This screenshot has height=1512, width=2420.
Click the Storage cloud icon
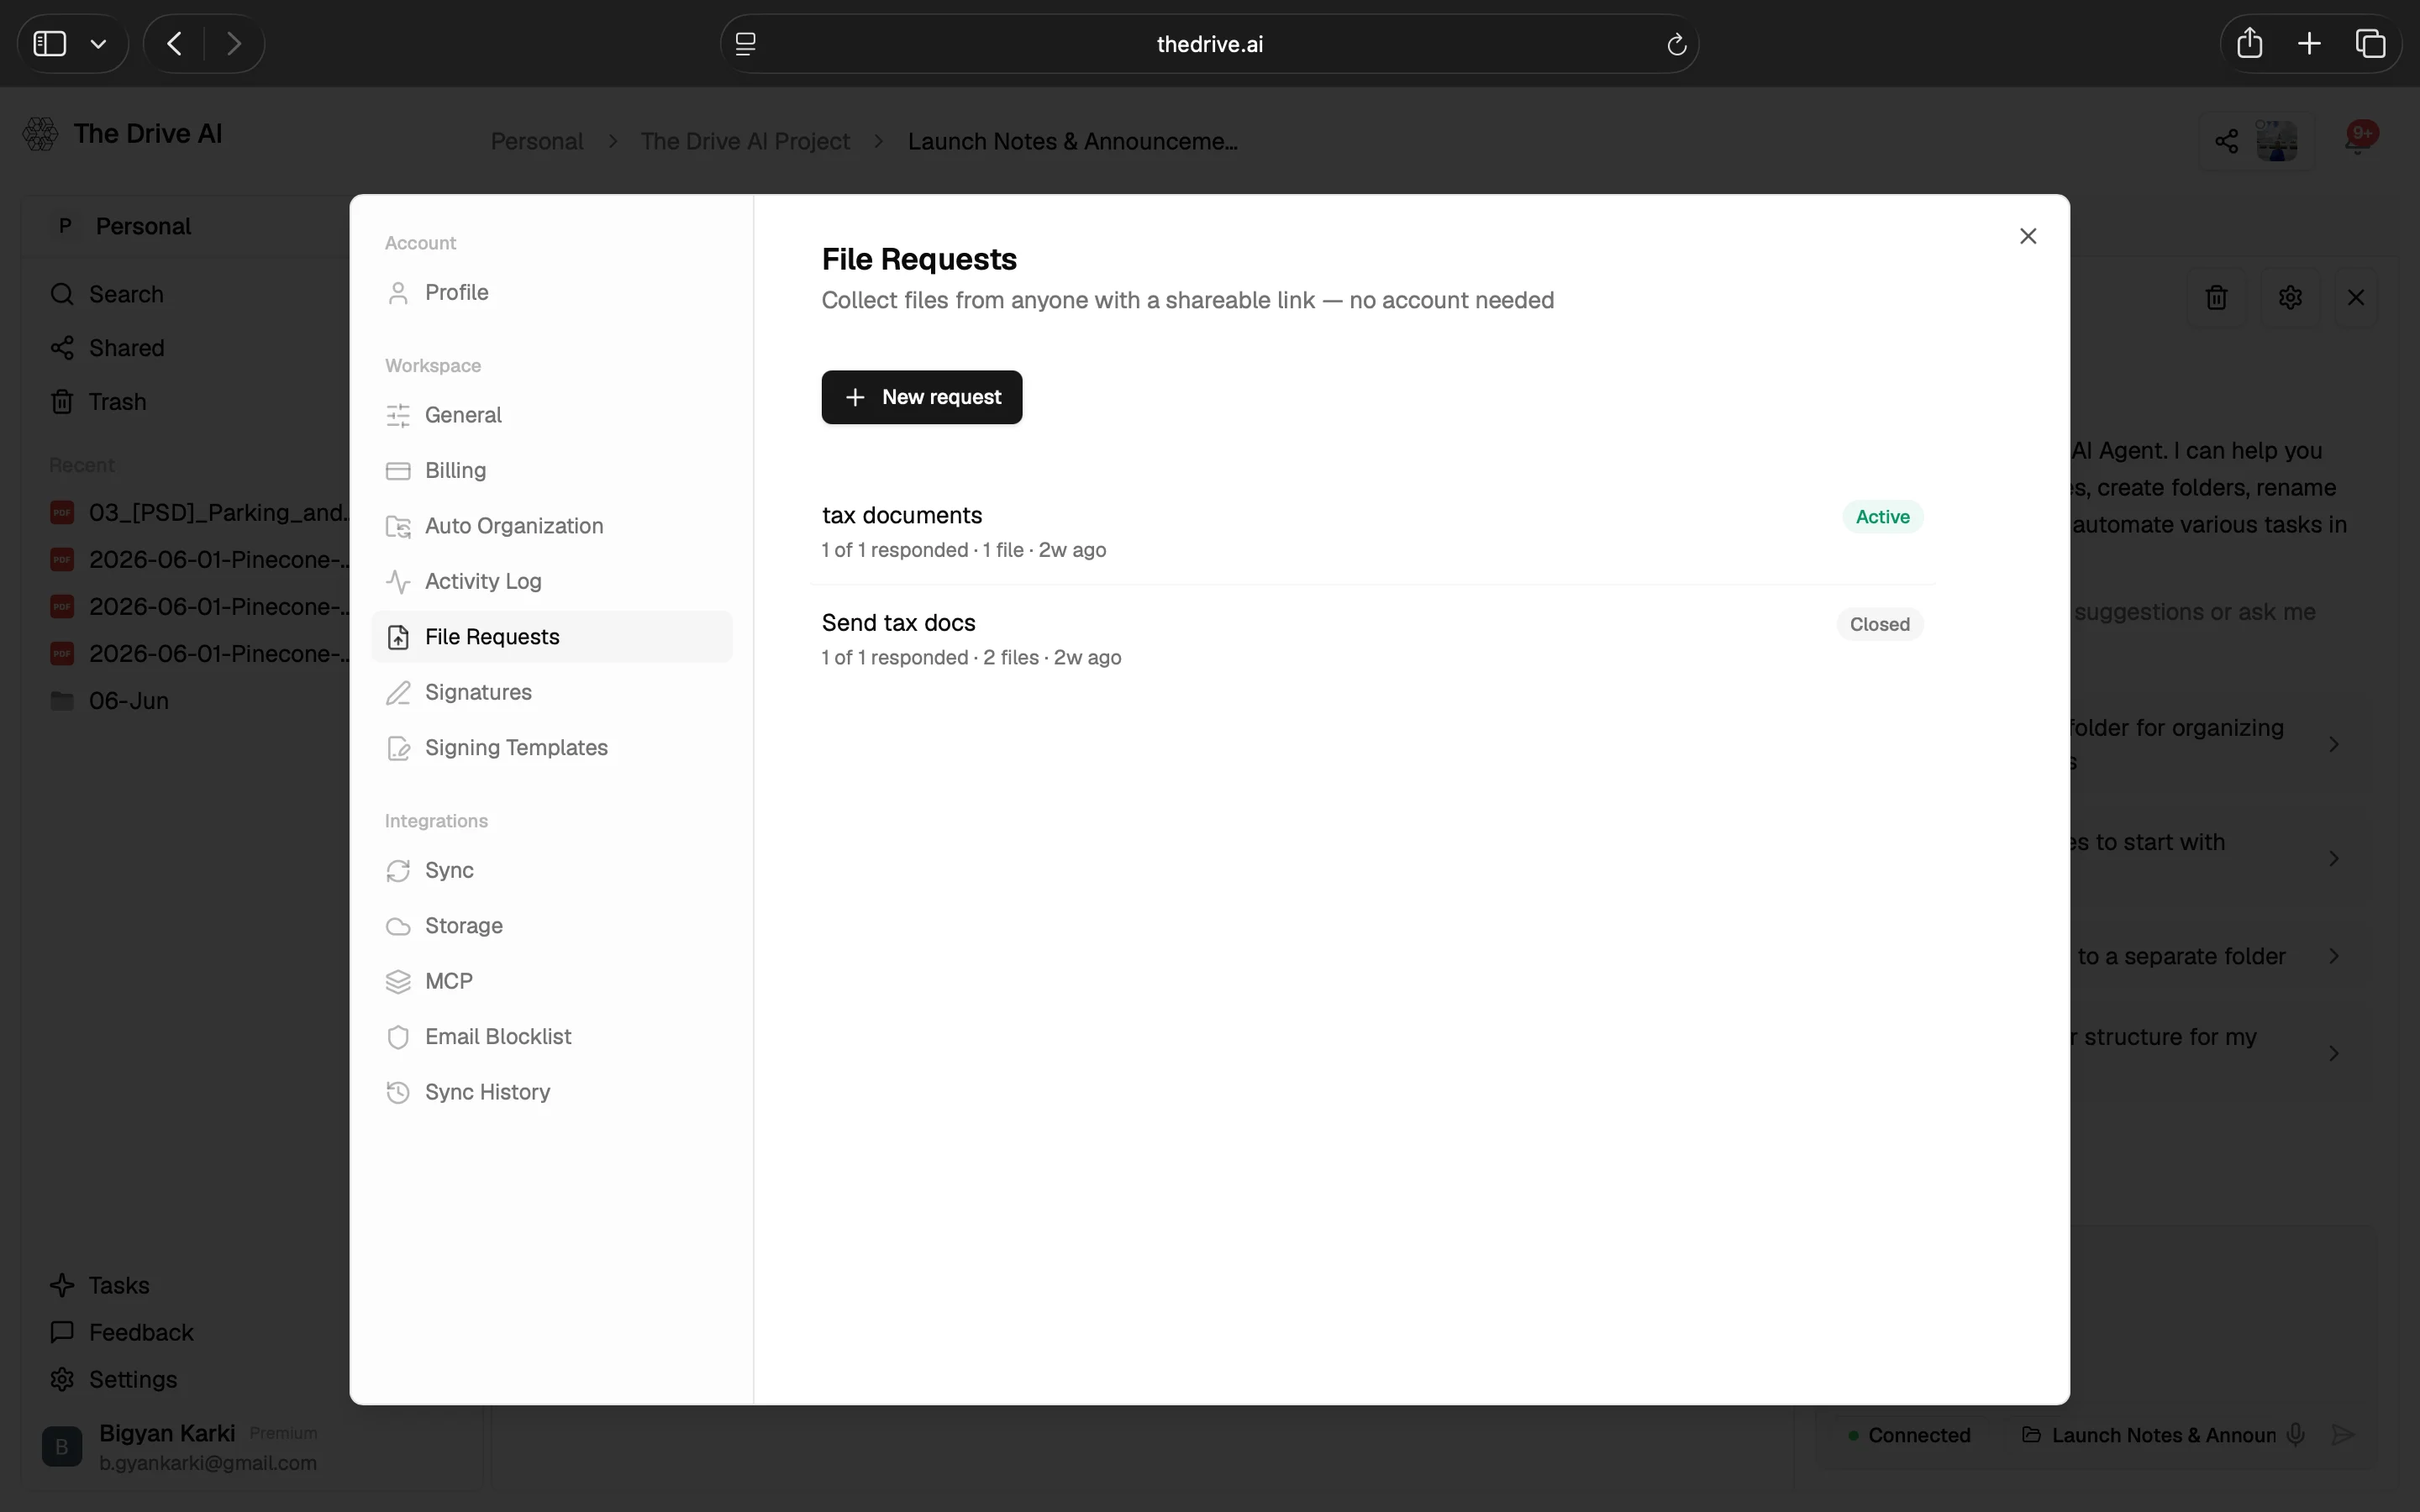pyautogui.click(x=398, y=926)
